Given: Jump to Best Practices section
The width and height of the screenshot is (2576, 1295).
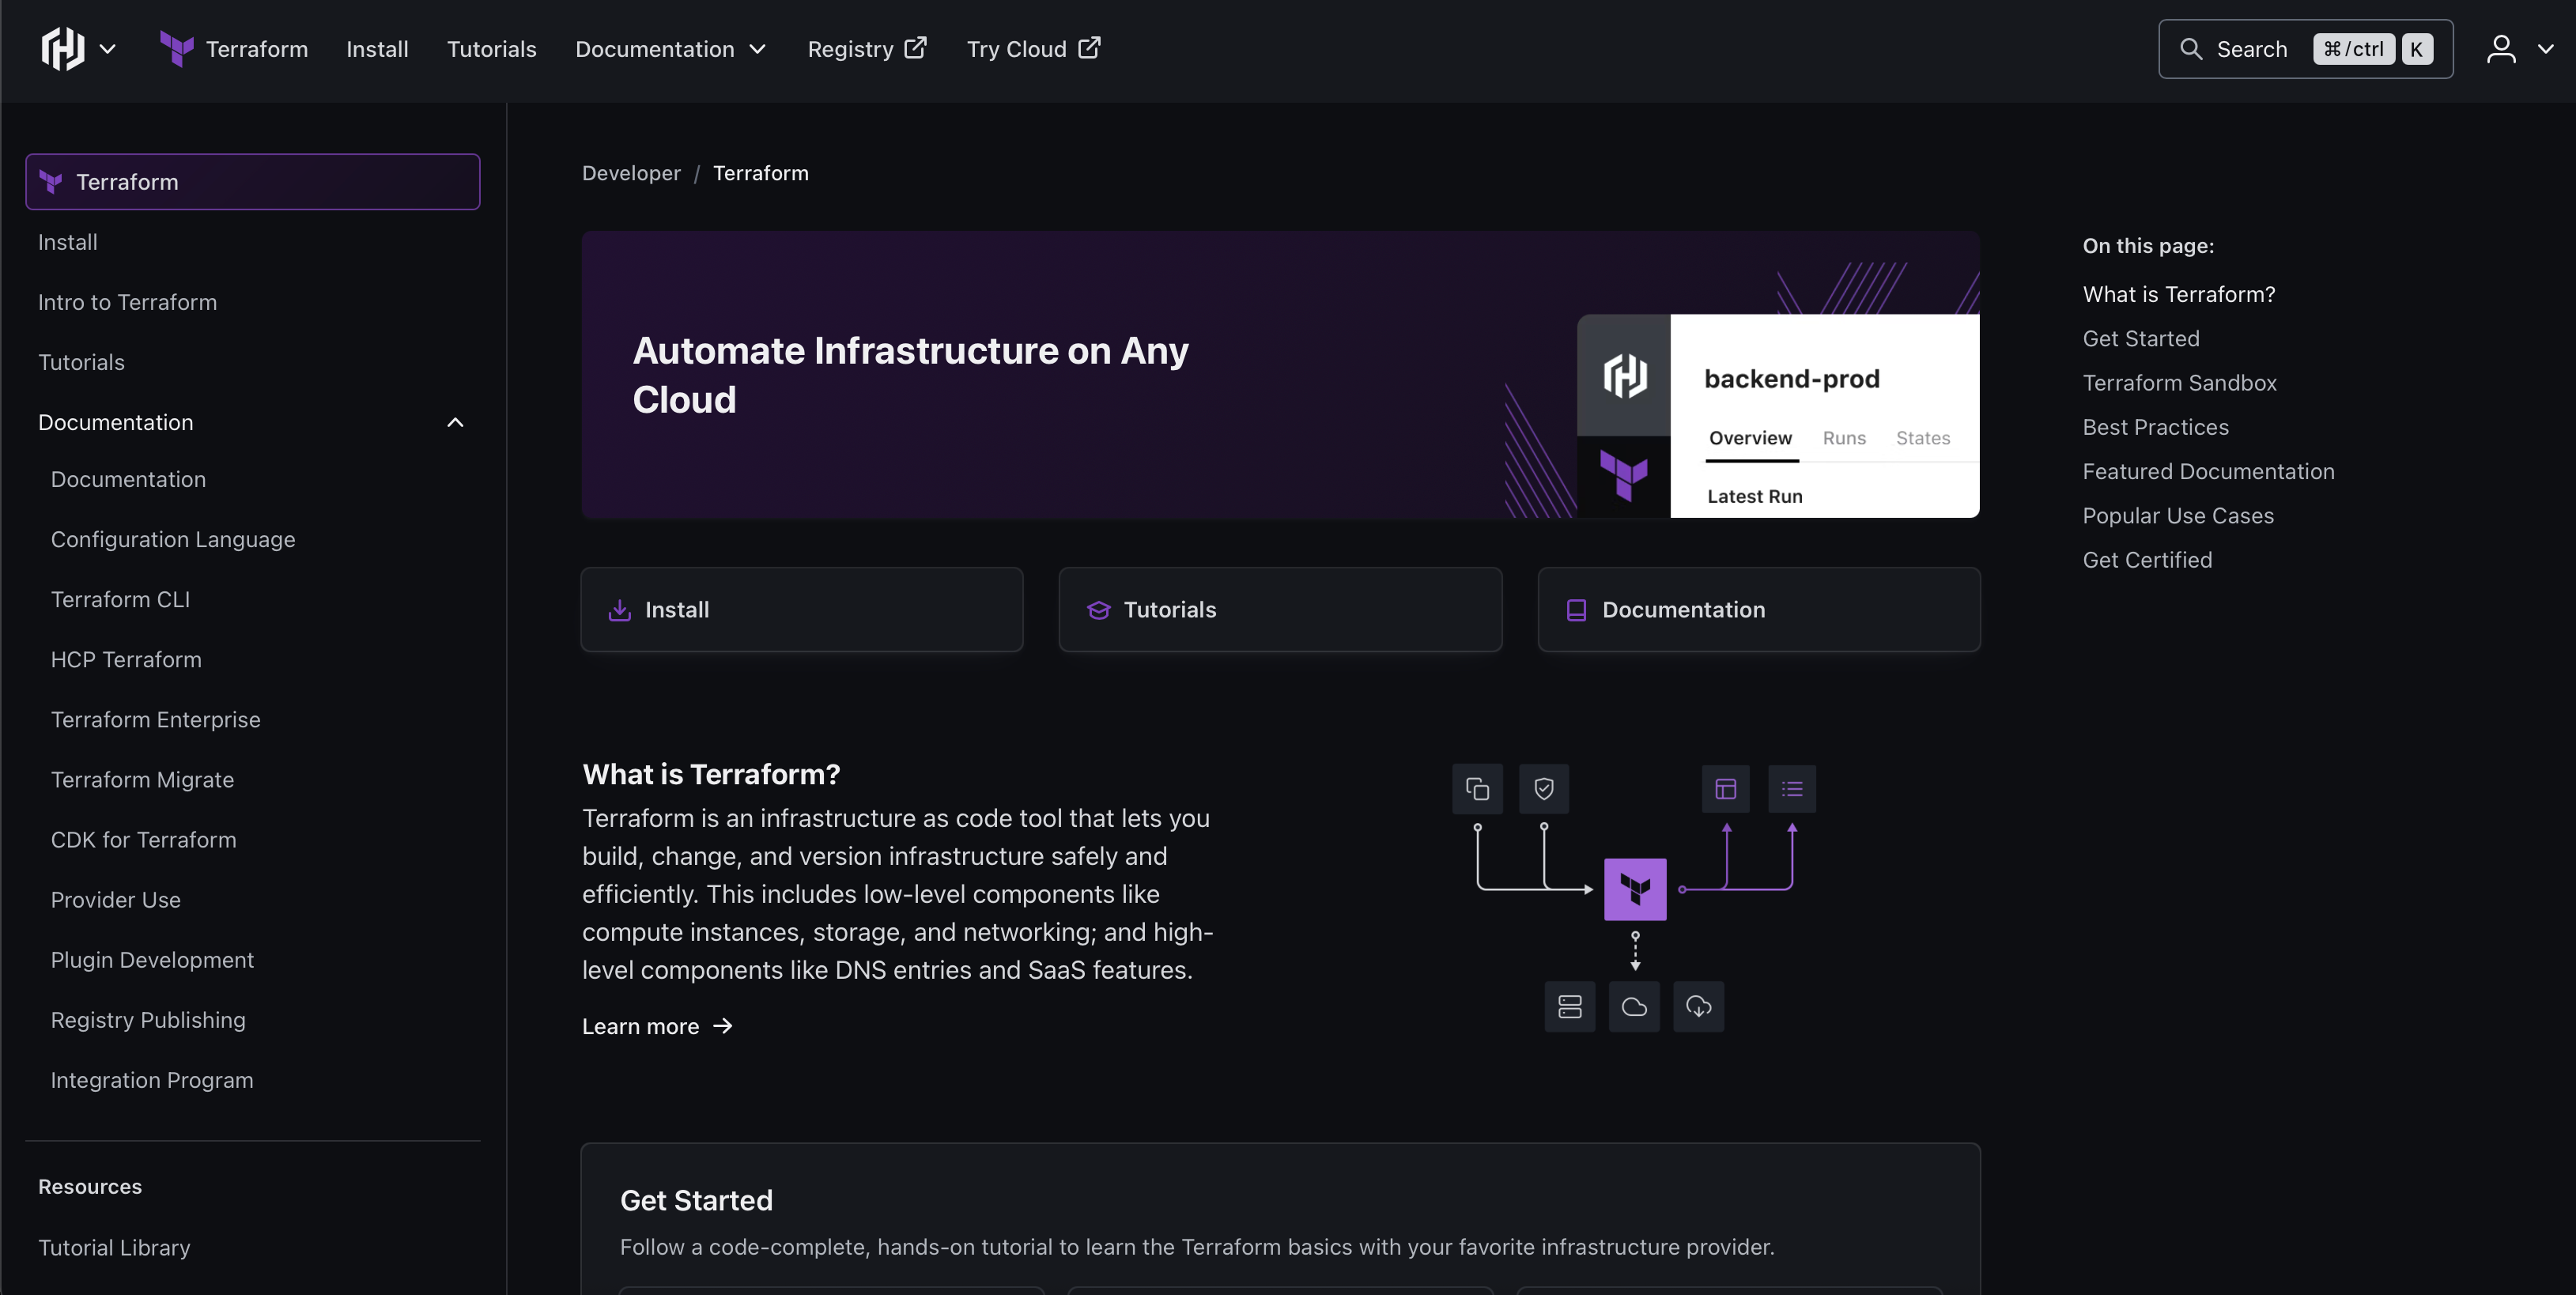Looking at the screenshot, I should tap(2155, 427).
